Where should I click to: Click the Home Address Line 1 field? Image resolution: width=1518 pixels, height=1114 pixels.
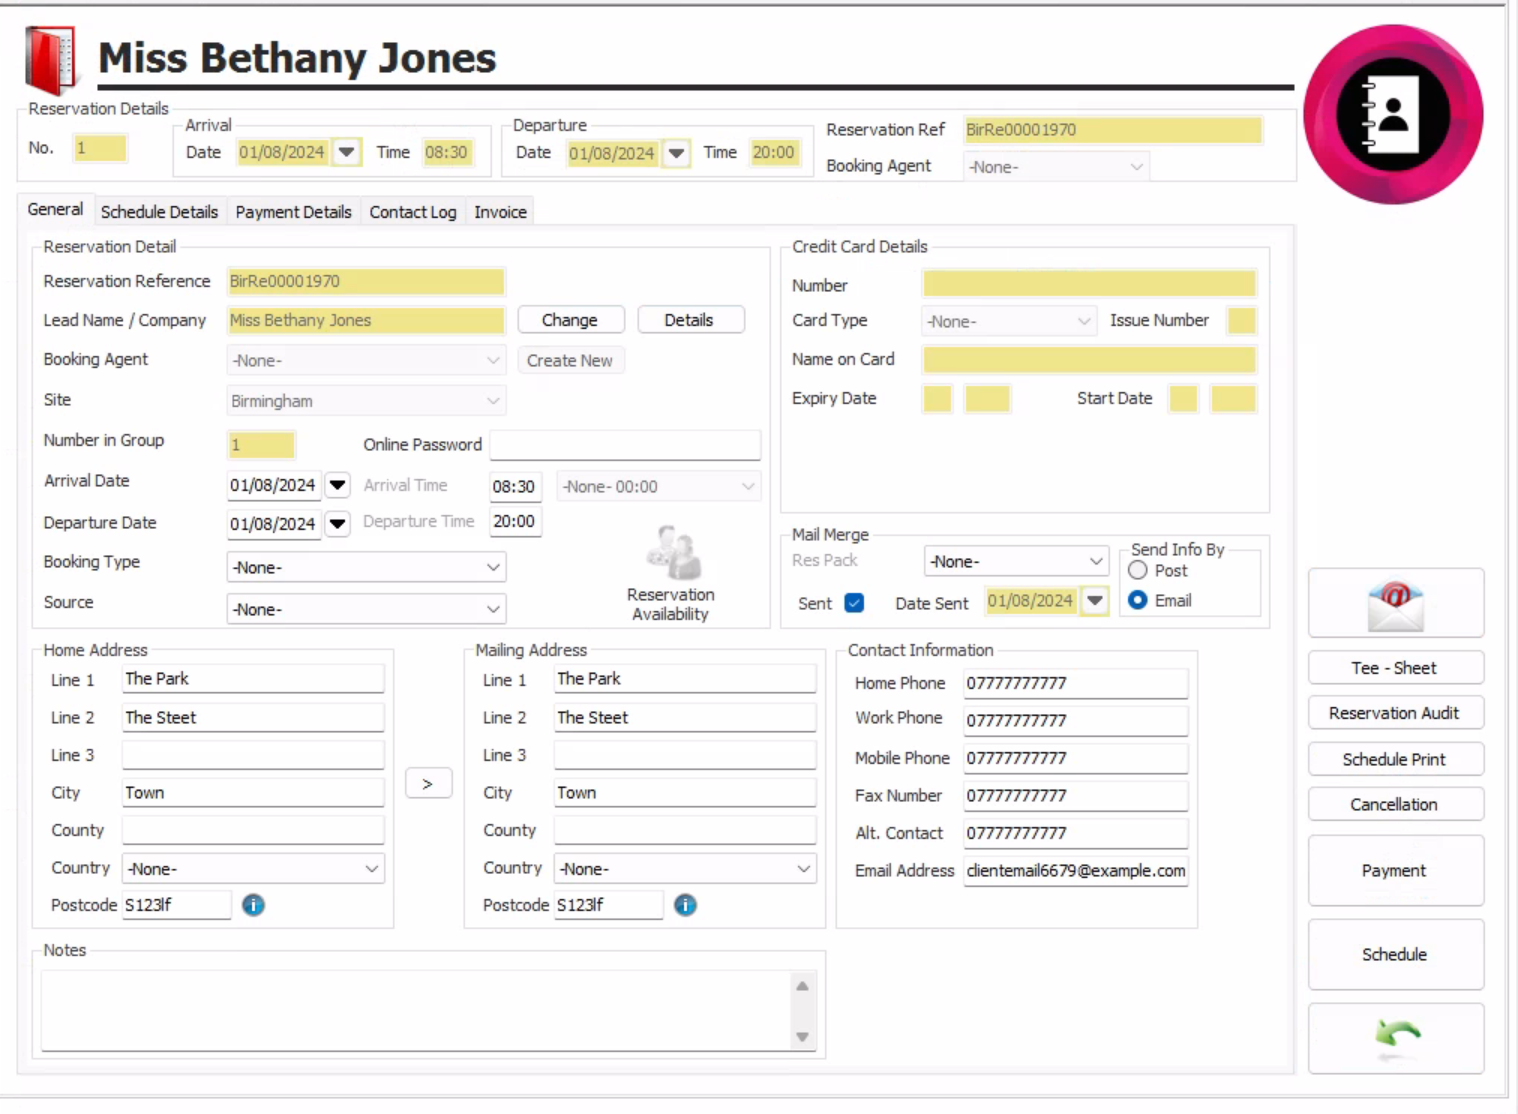point(253,679)
